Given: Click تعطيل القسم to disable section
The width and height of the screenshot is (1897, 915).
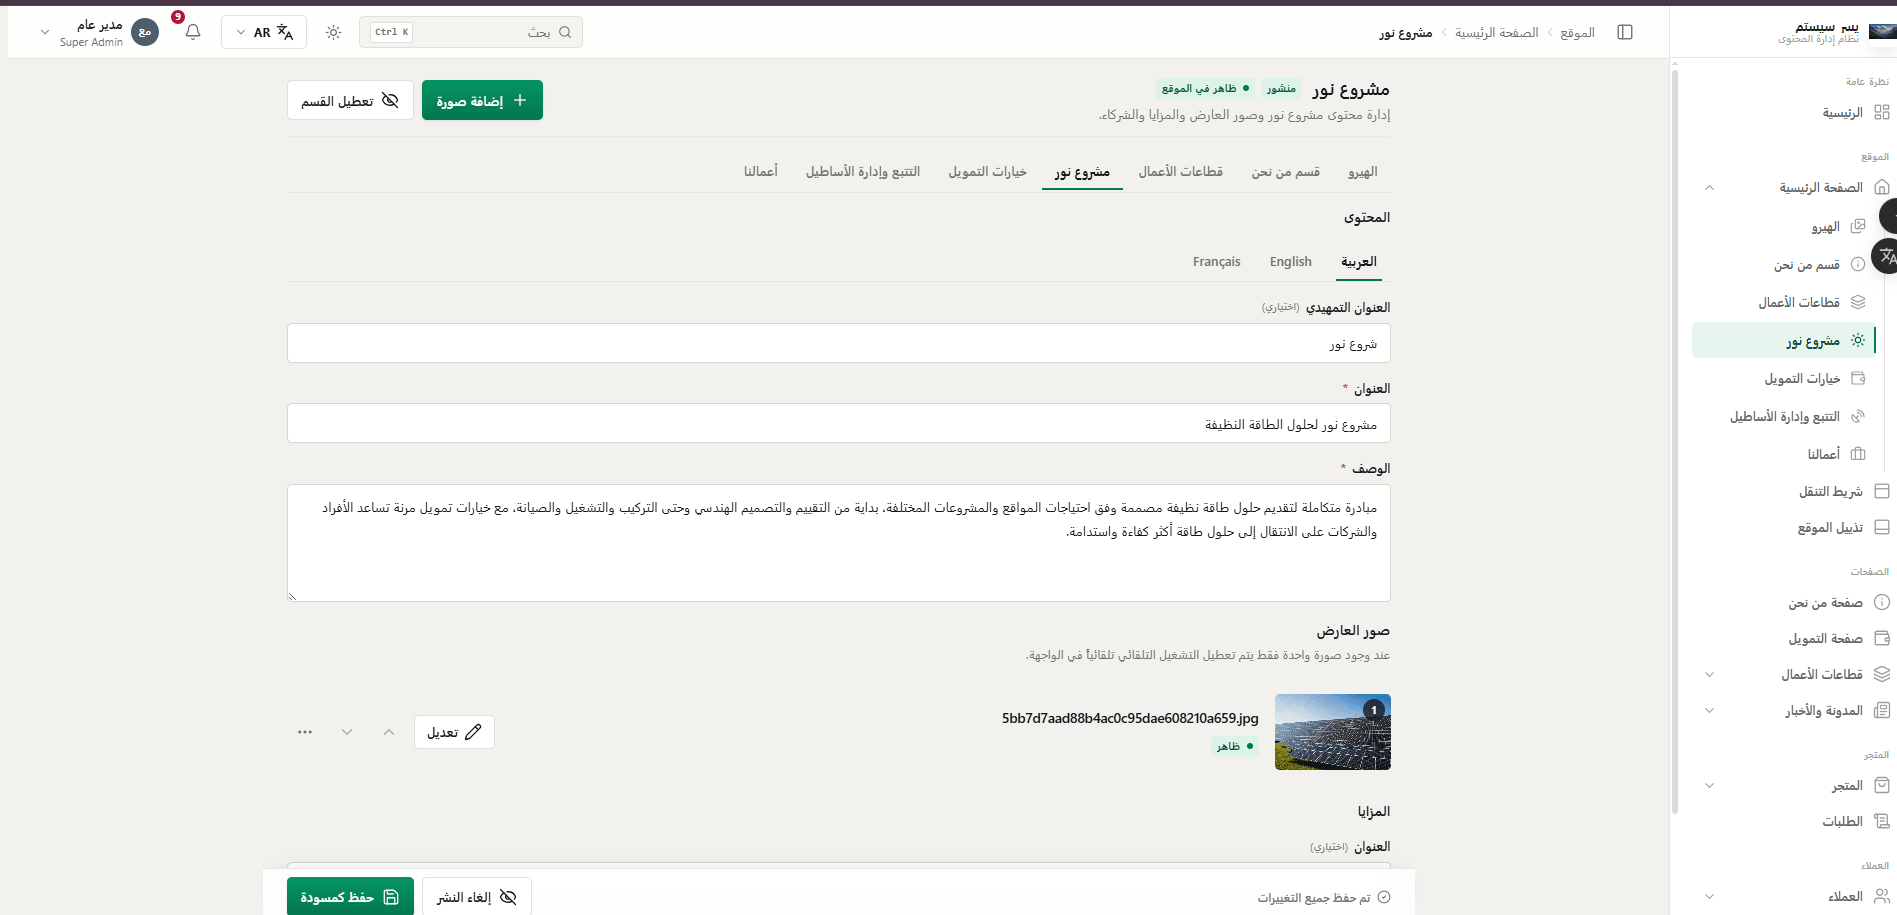Looking at the screenshot, I should click(350, 101).
